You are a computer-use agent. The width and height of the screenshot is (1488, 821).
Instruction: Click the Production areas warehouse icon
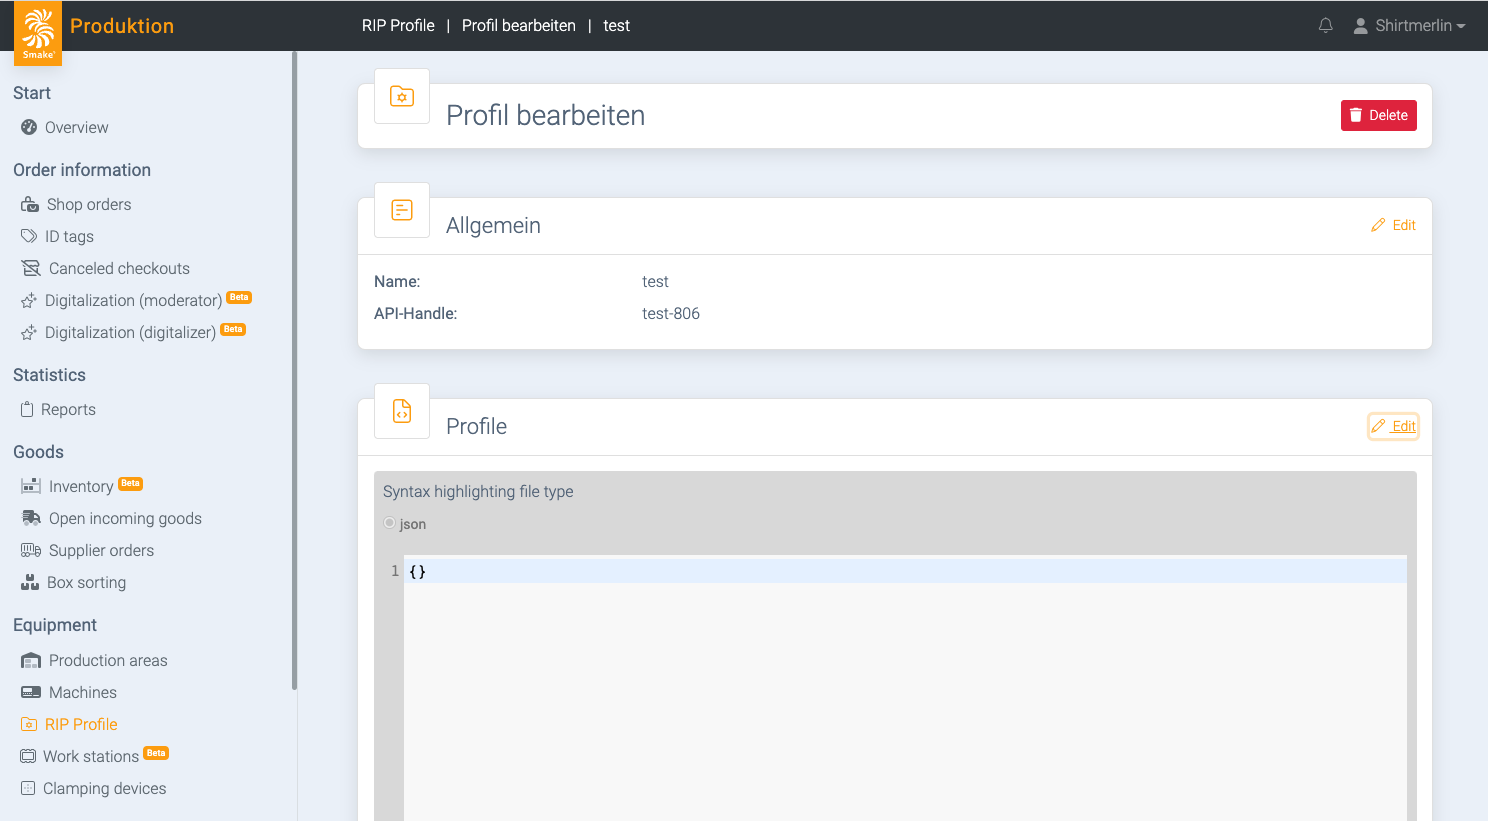pyautogui.click(x=31, y=660)
